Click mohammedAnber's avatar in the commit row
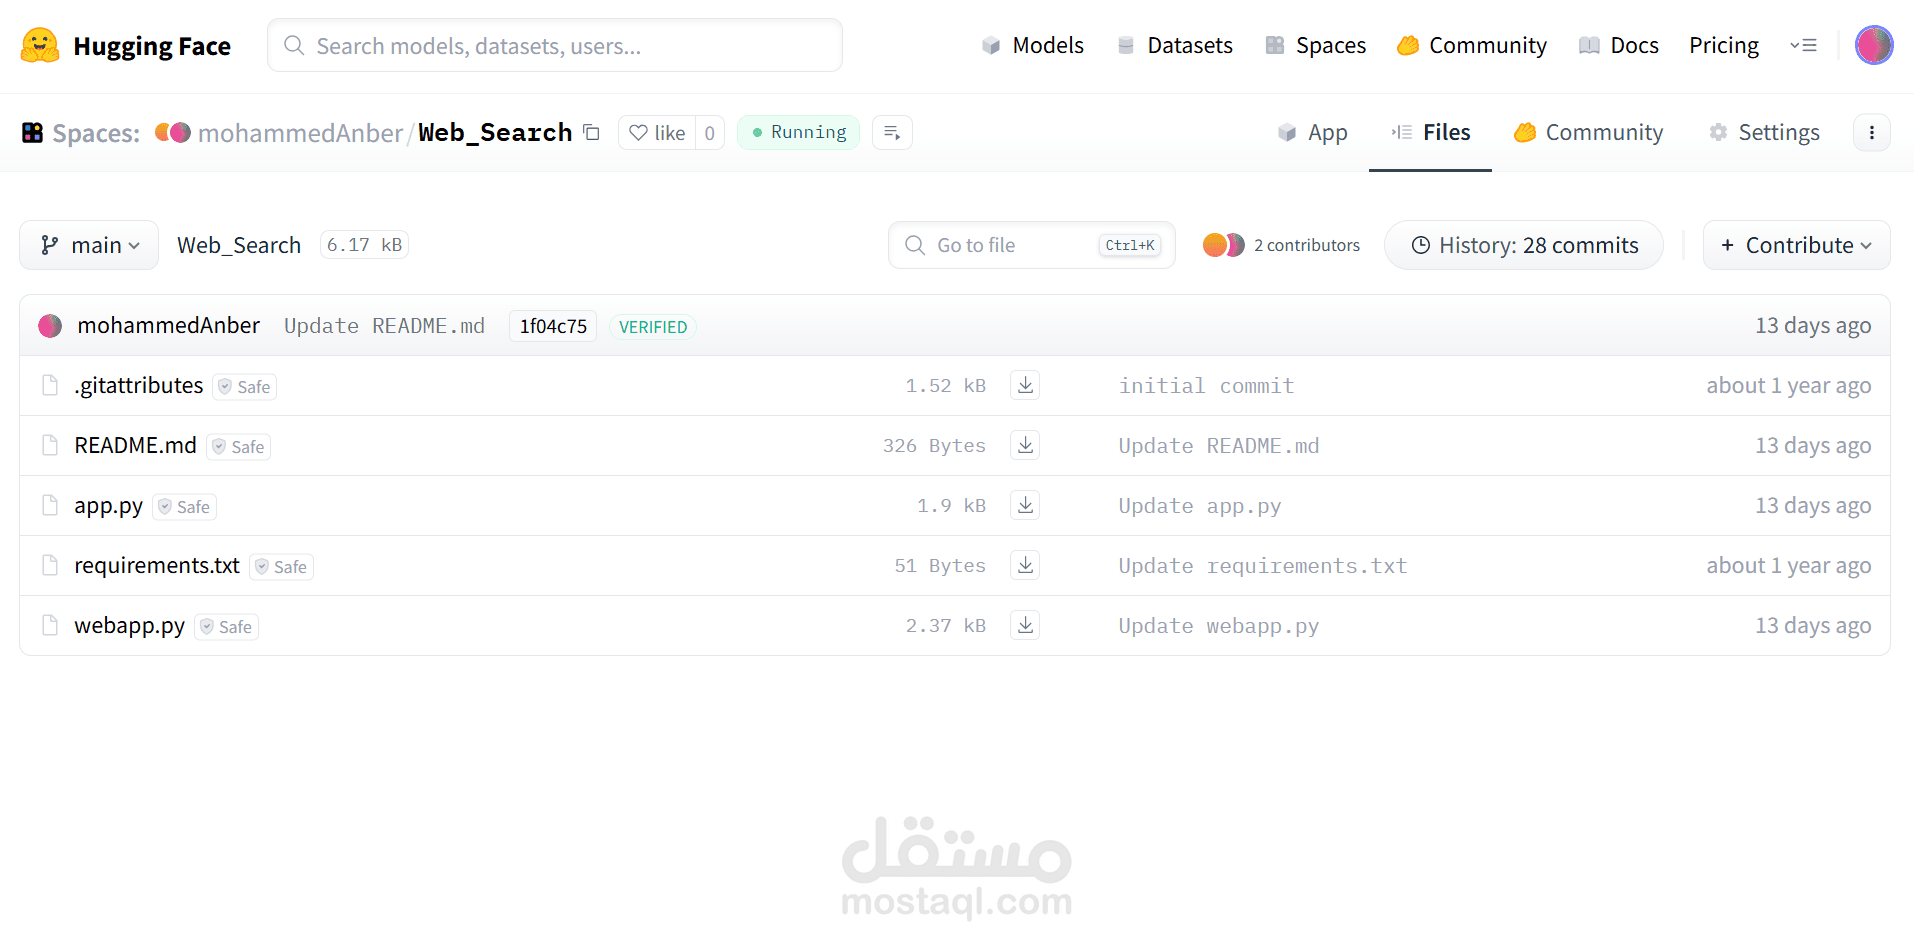Image resolution: width=1914 pixels, height=941 pixels. (x=50, y=326)
